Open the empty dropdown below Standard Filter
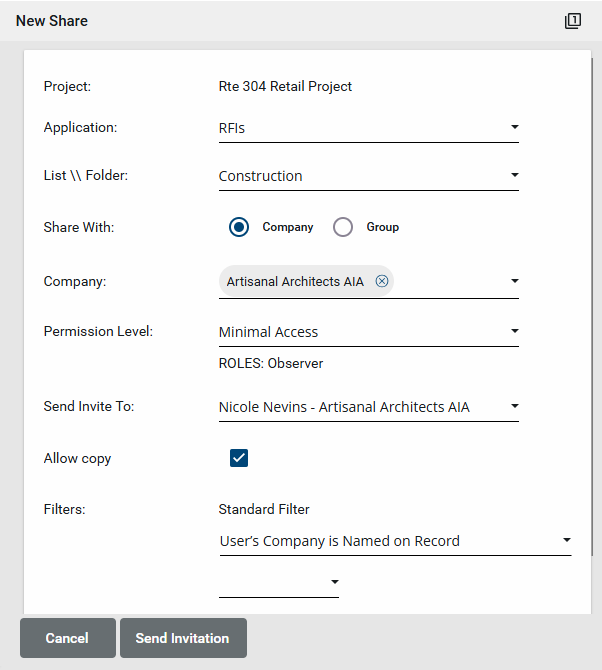 pyautogui.click(x=278, y=582)
